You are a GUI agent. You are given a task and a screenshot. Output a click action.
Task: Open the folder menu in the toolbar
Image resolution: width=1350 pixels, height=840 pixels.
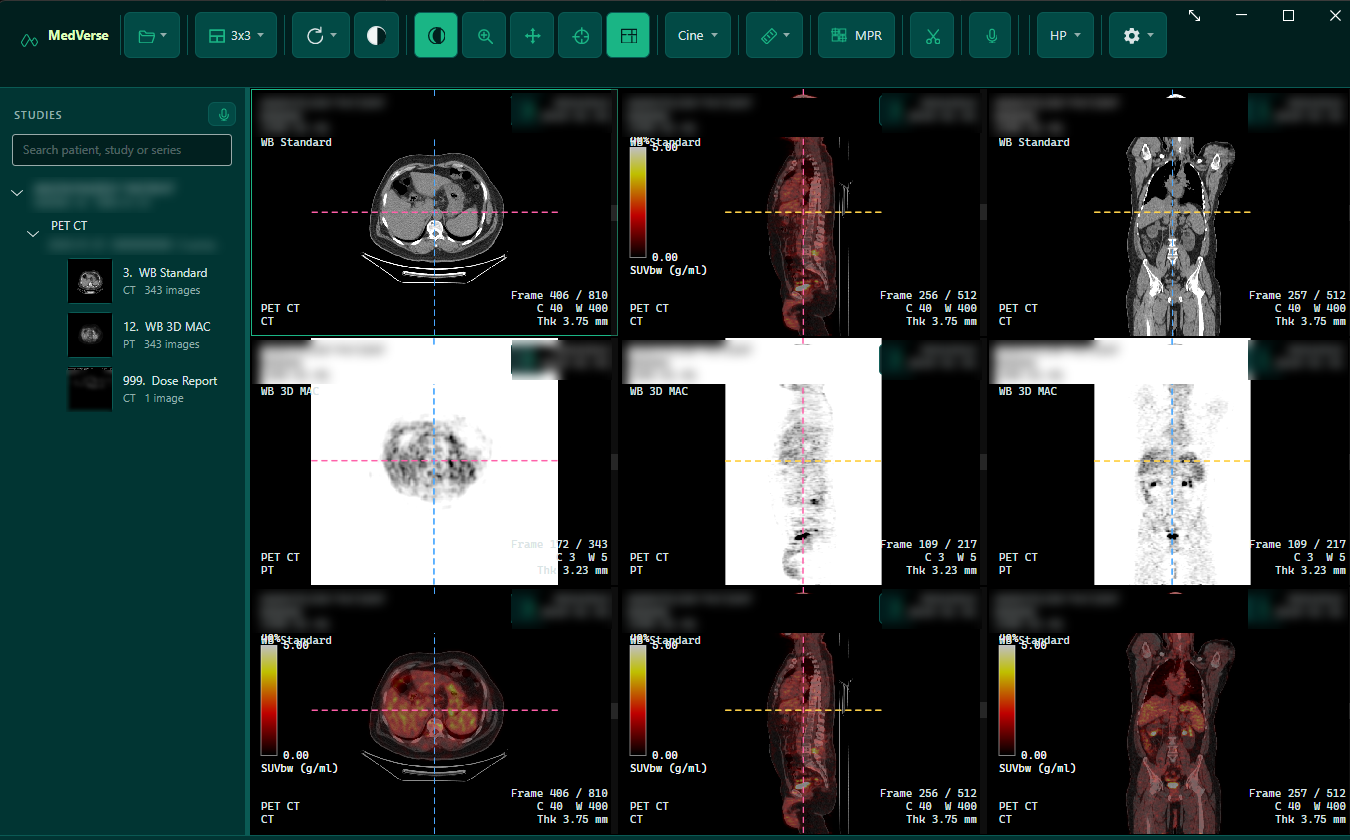pyautogui.click(x=152, y=36)
